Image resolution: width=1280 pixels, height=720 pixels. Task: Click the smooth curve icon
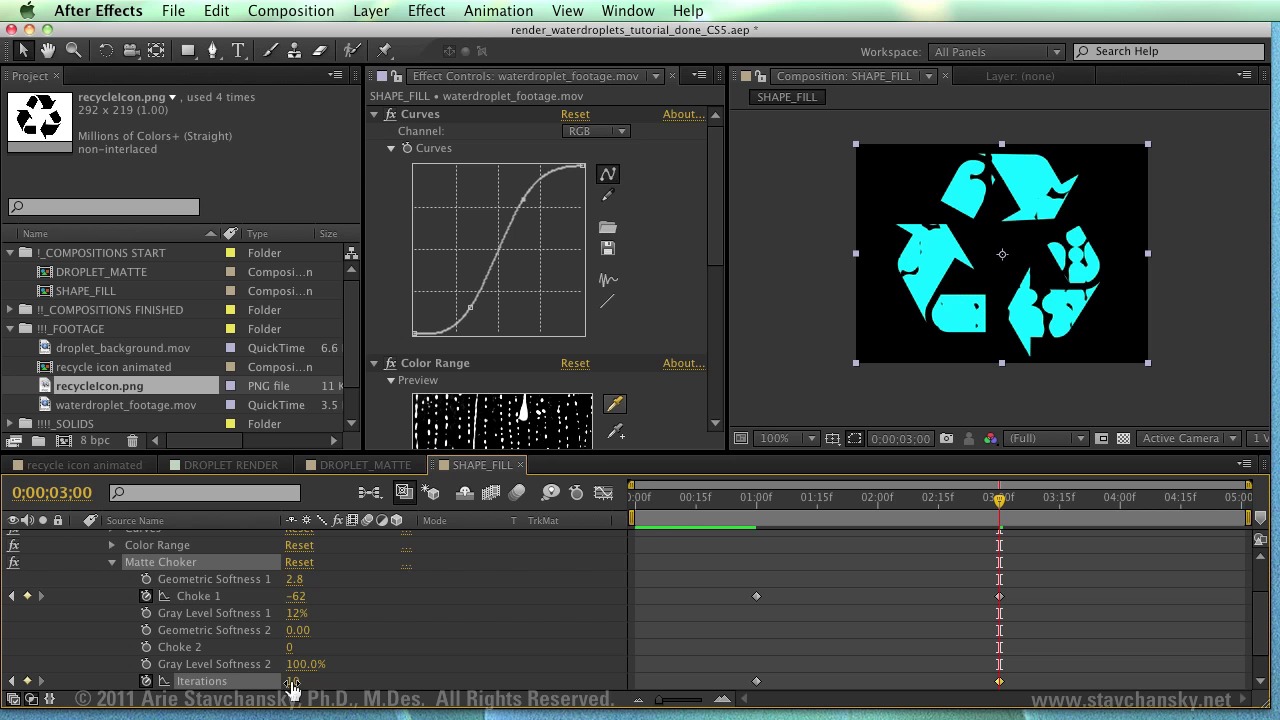(x=608, y=281)
